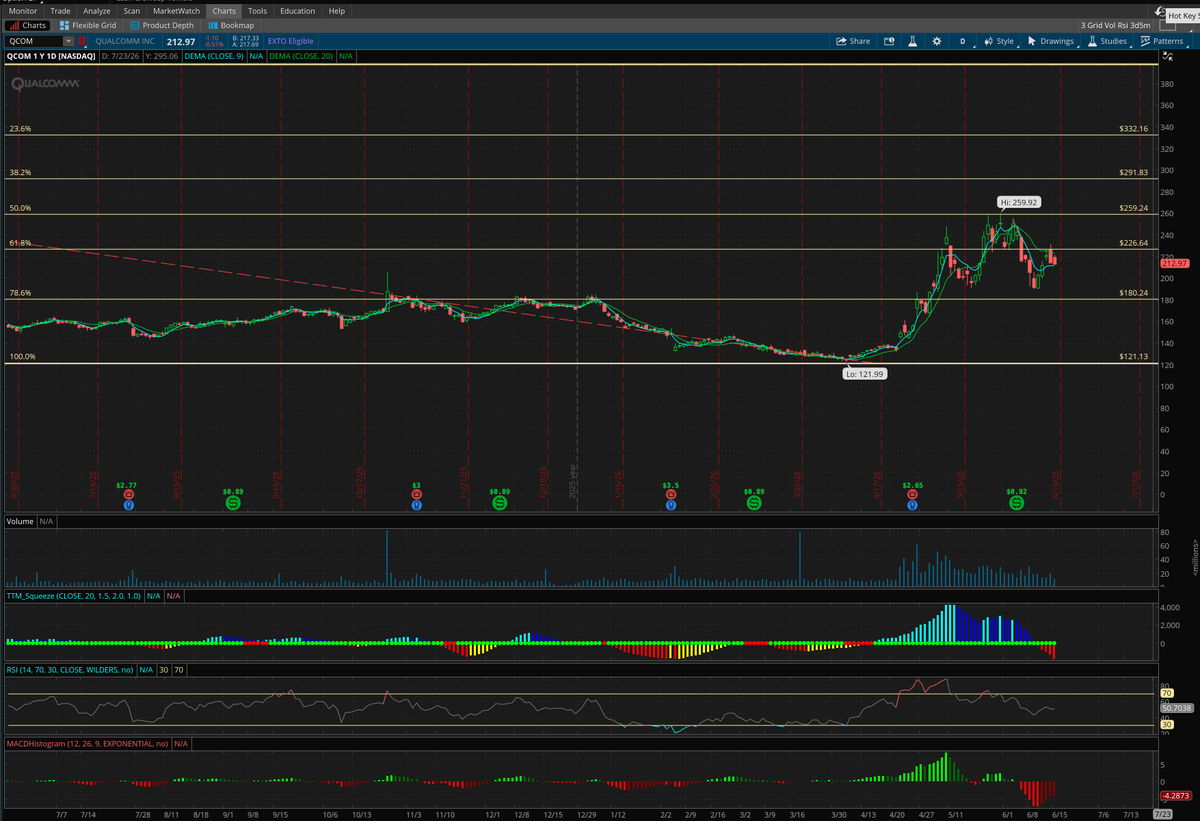The image size is (1200, 821).
Task: Click the QCOM symbol input field
Action: 34,41
